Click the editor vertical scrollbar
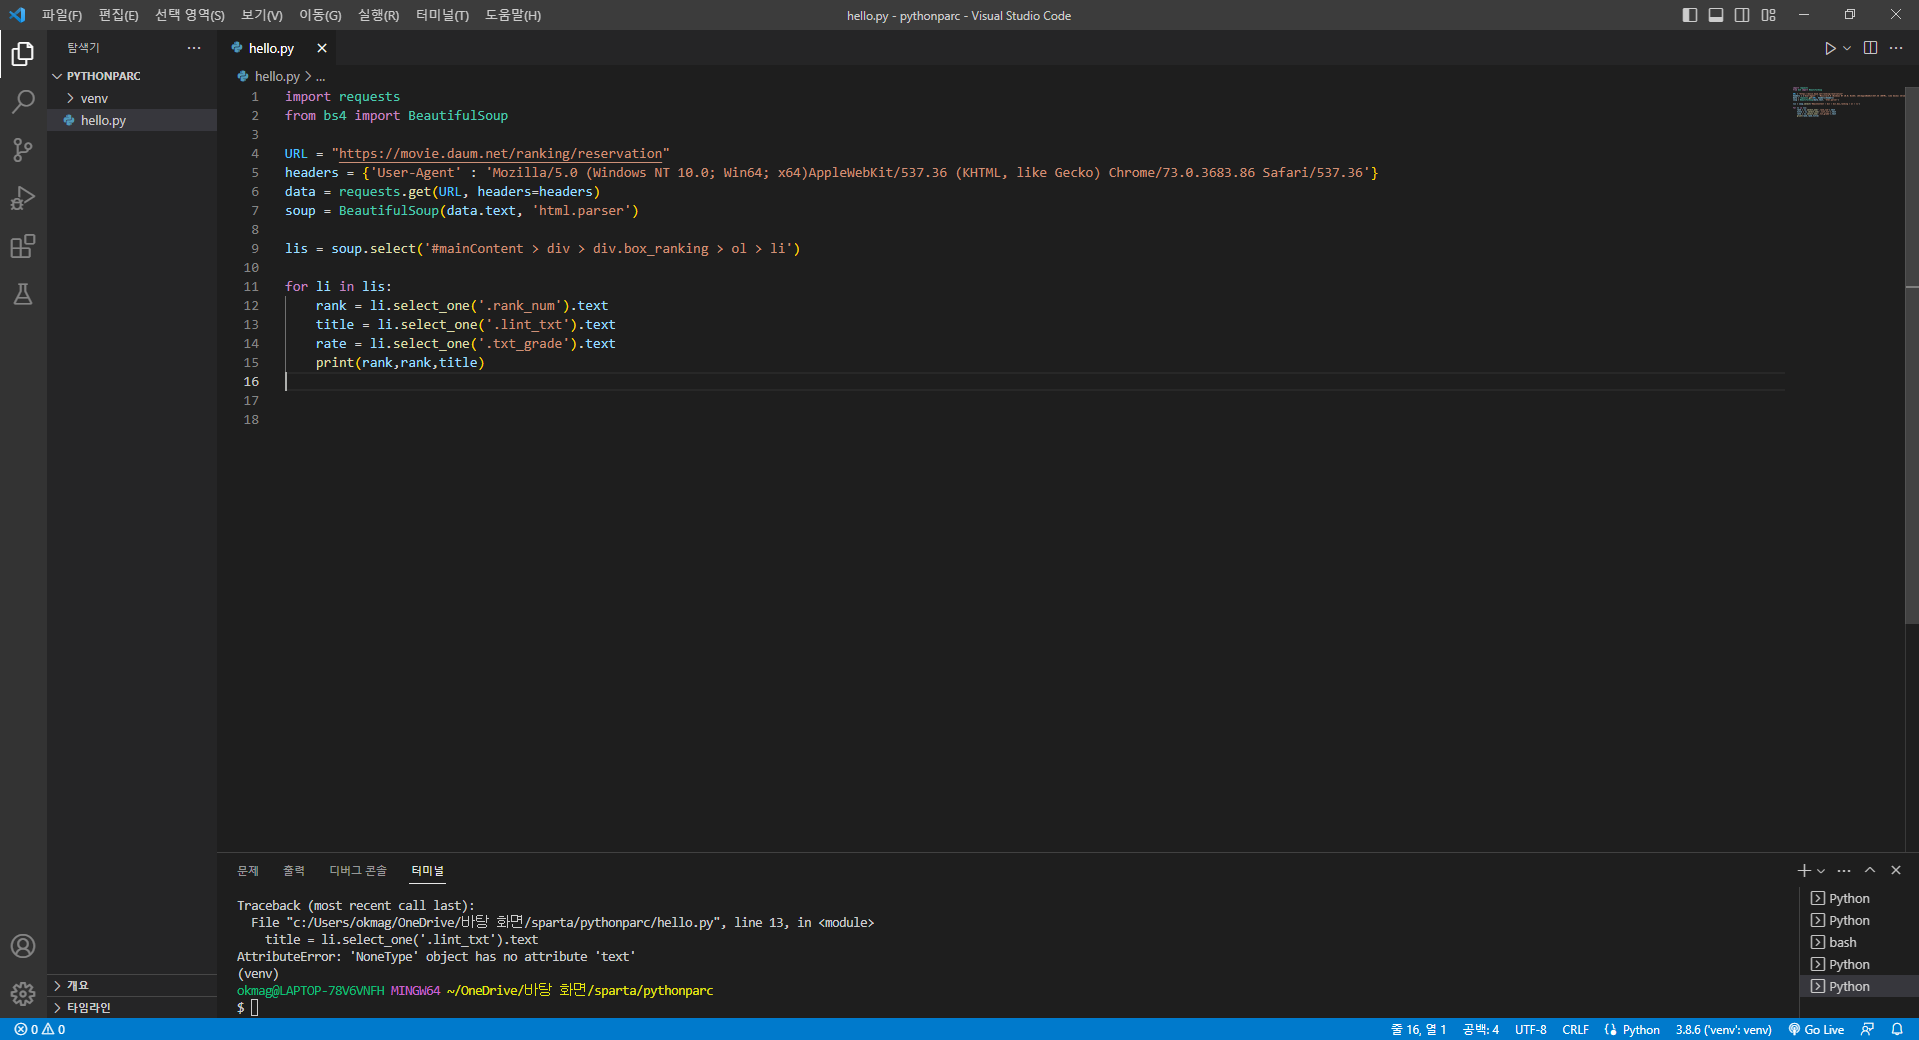The image size is (1919, 1040). [x=1912, y=356]
